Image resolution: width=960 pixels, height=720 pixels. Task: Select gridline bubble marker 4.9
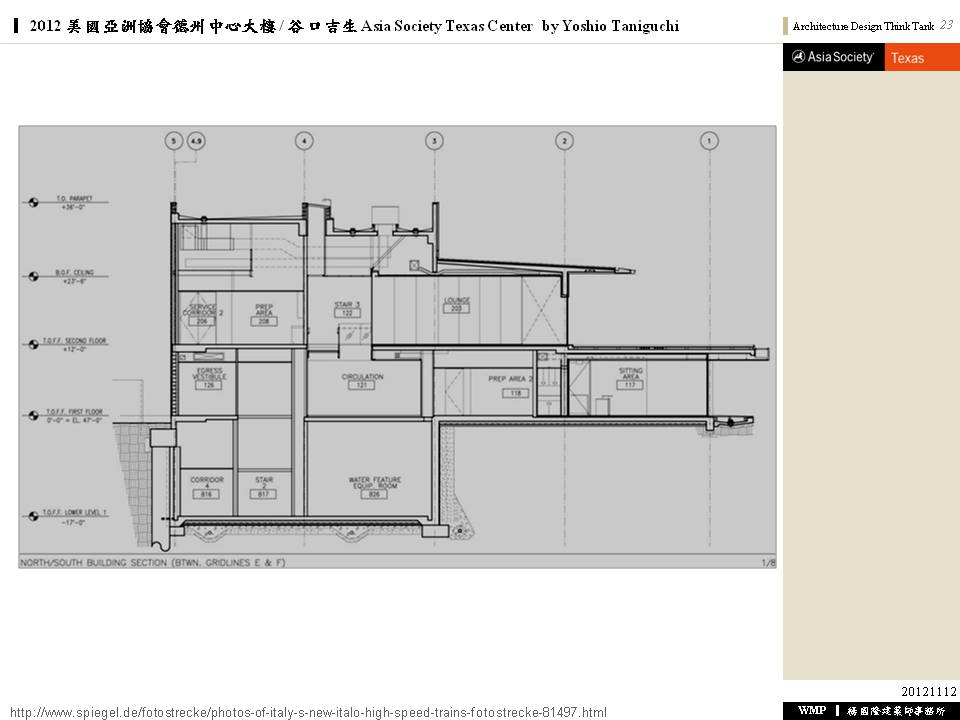195,141
